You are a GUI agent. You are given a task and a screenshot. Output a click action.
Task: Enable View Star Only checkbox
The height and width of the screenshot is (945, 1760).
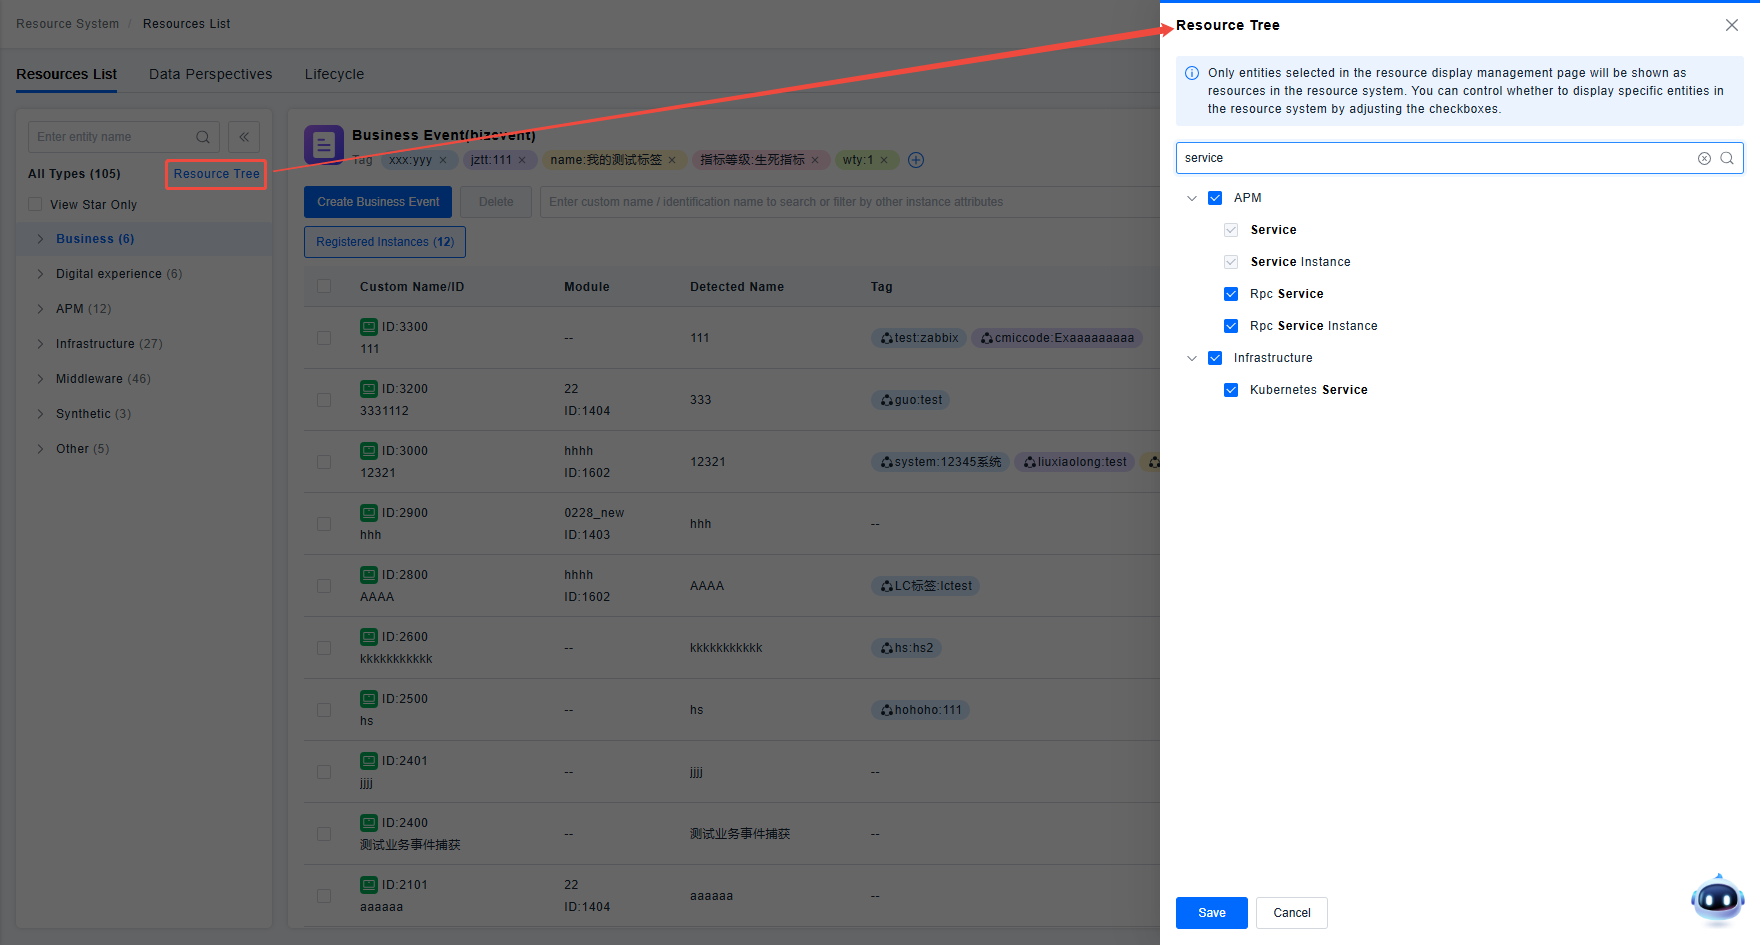(36, 205)
